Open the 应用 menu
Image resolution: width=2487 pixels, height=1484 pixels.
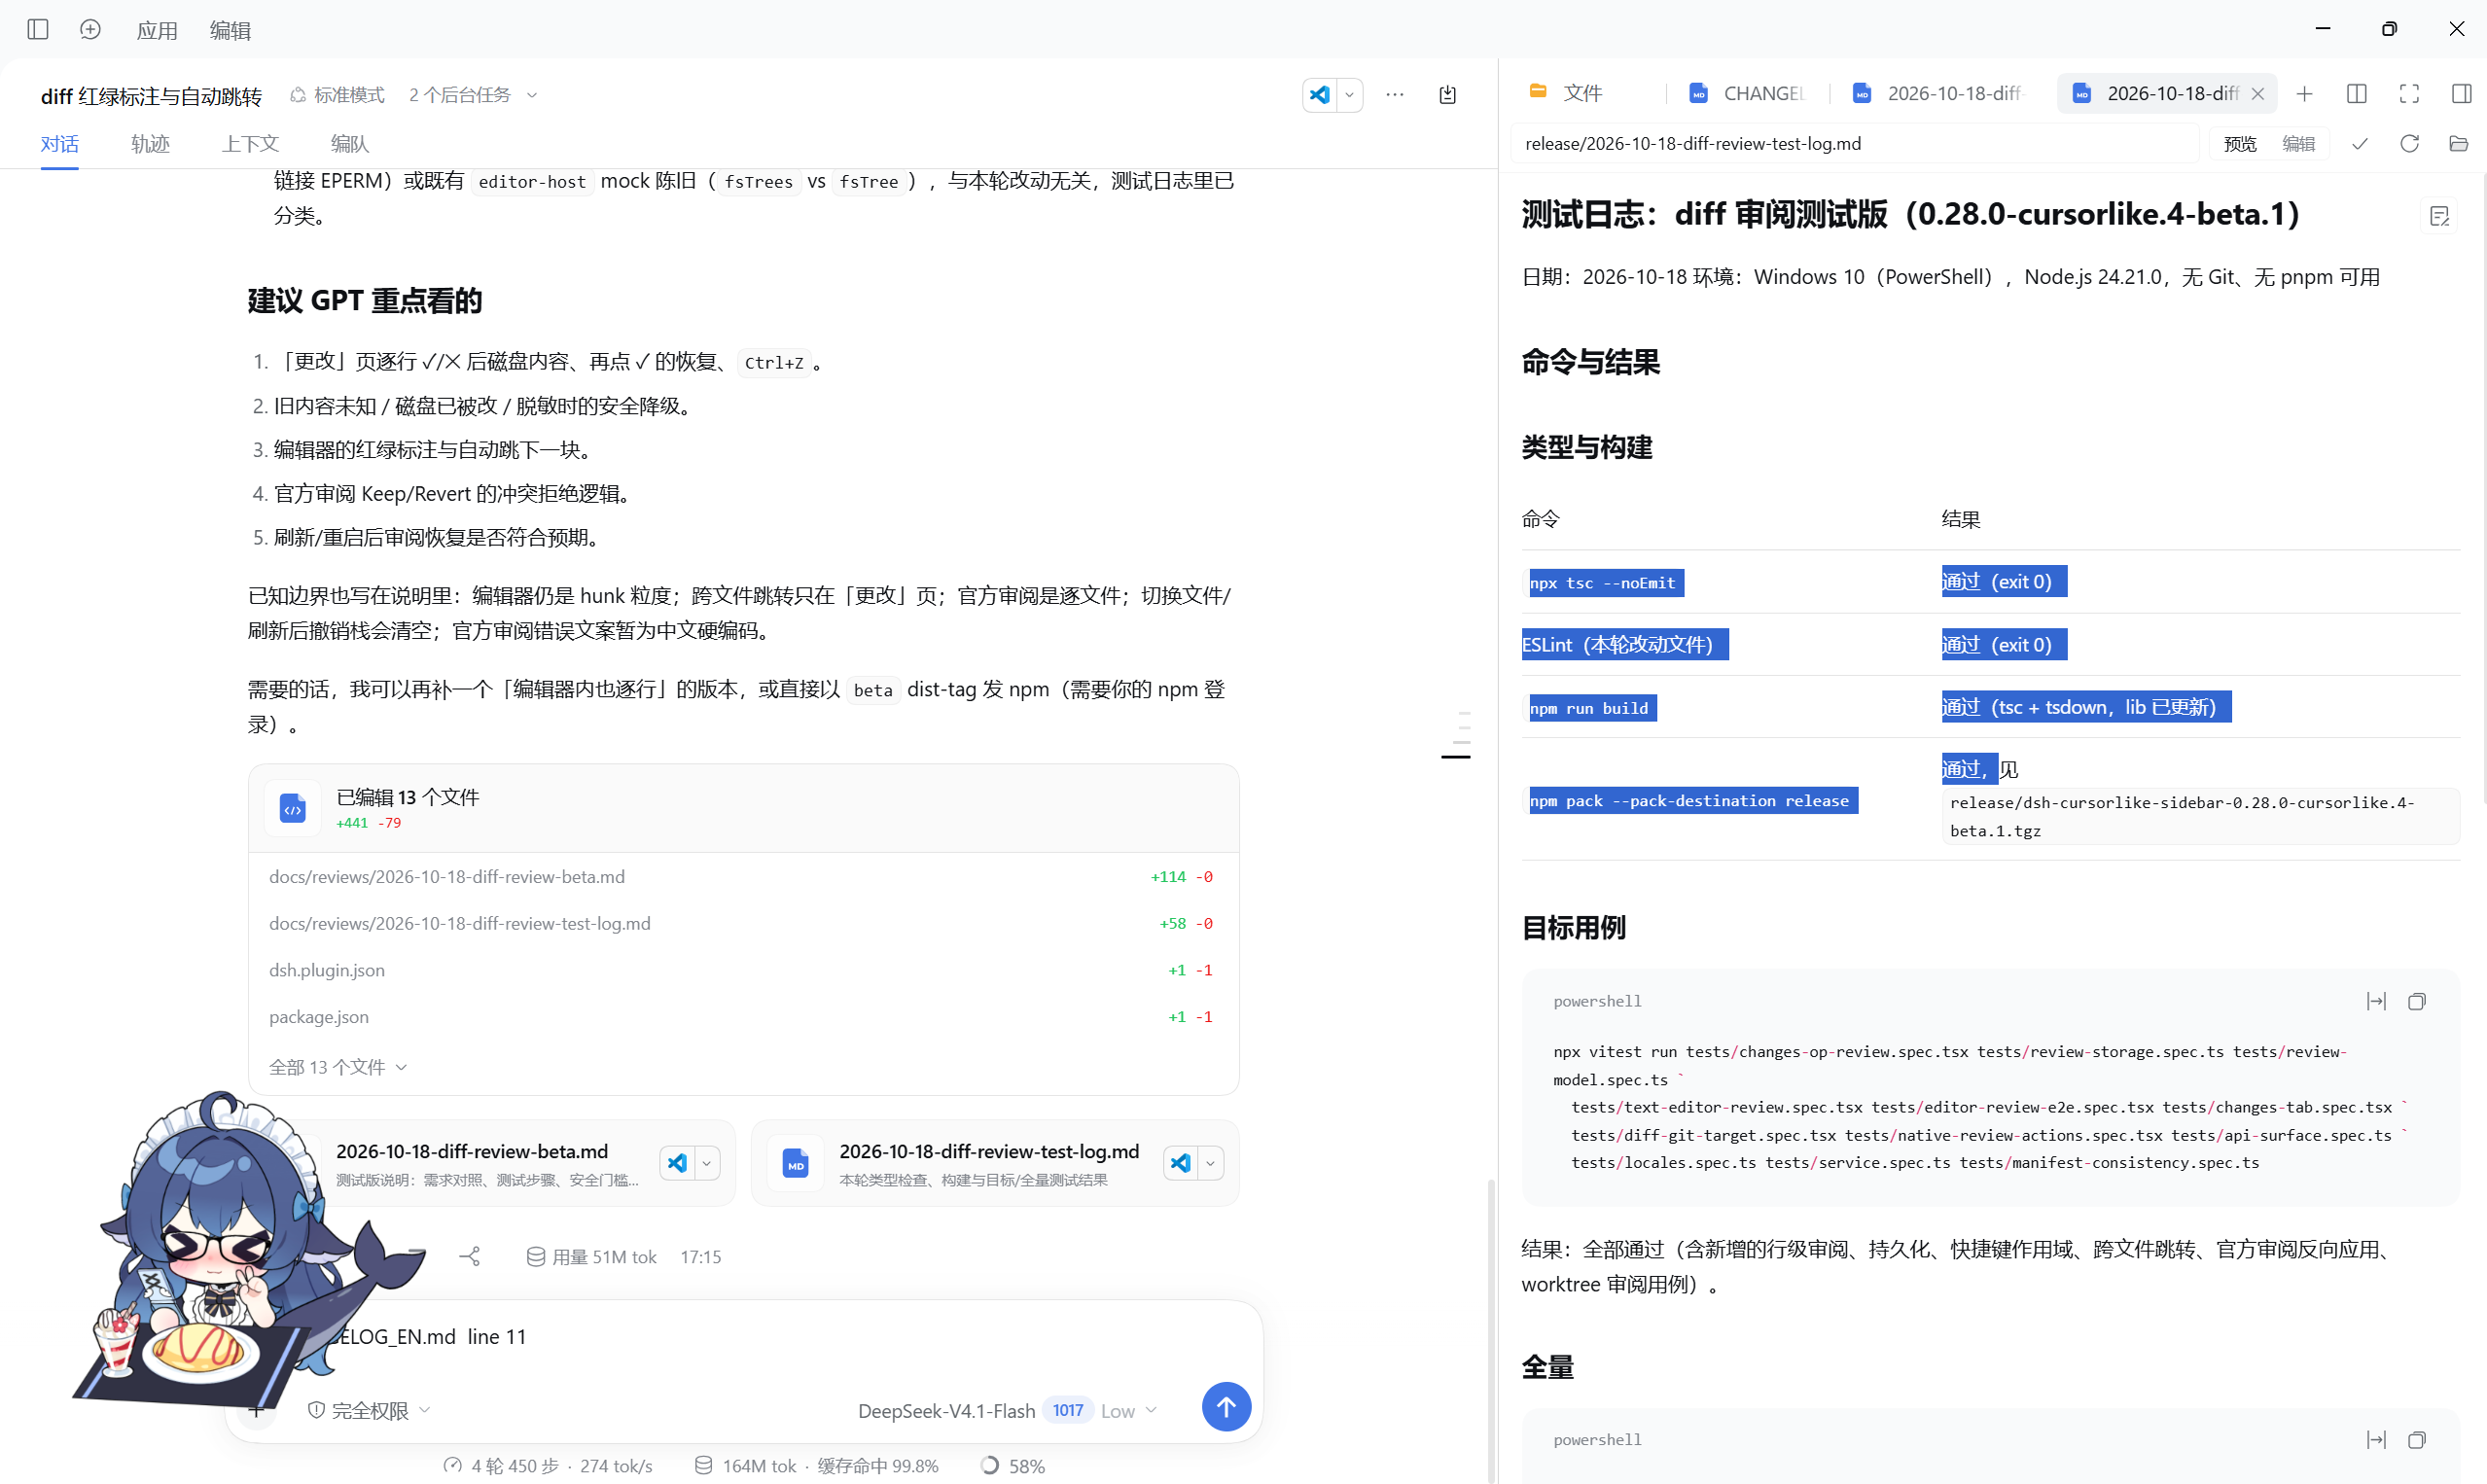pyautogui.click(x=157, y=31)
